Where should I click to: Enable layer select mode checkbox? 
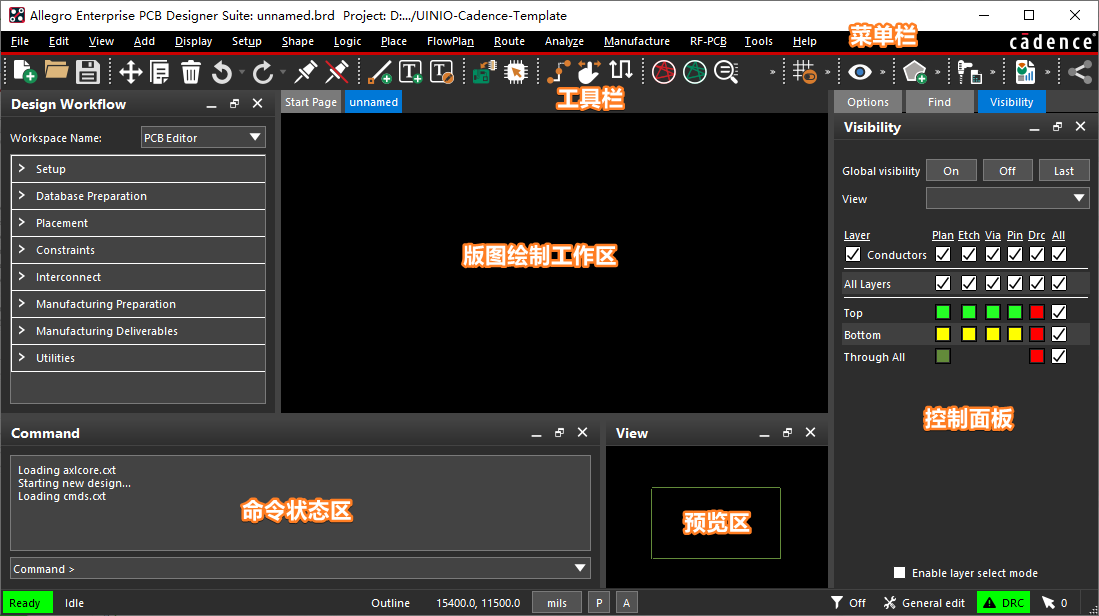(900, 573)
